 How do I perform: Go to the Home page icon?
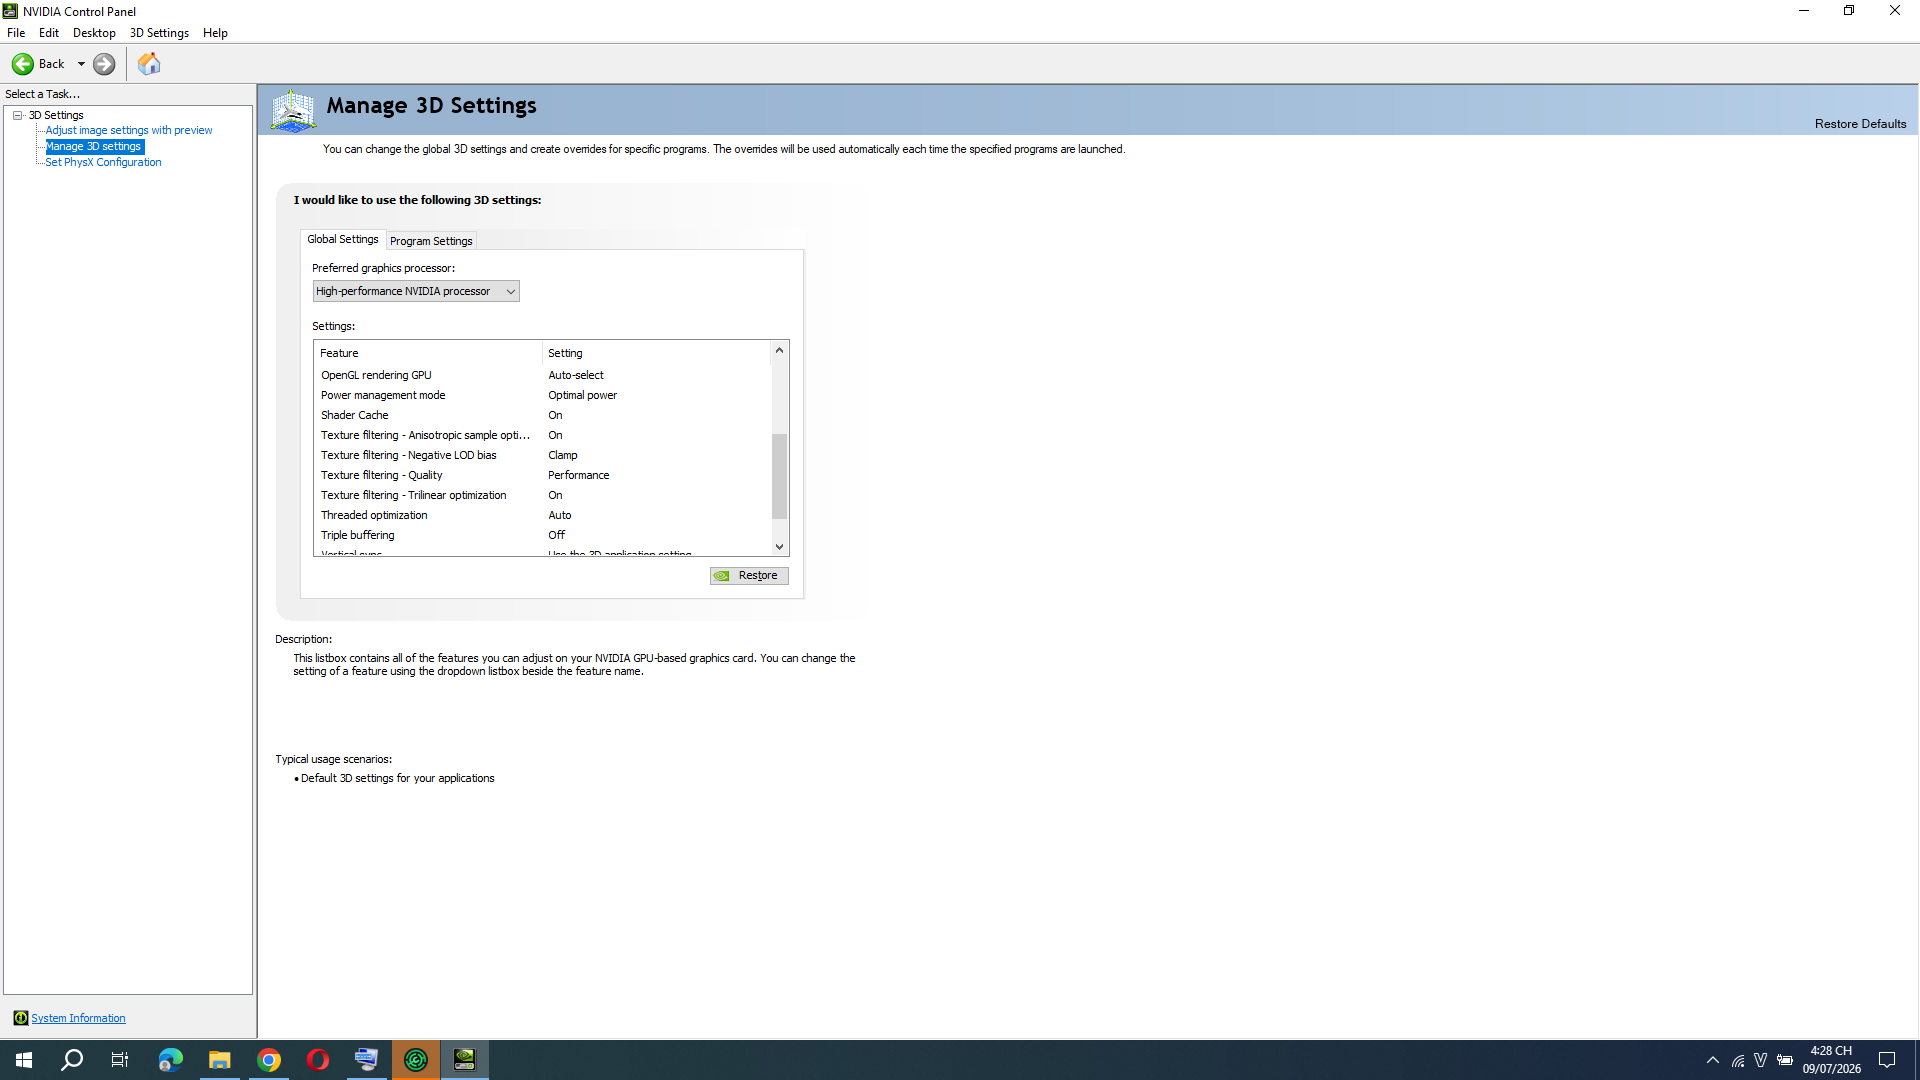[149, 64]
